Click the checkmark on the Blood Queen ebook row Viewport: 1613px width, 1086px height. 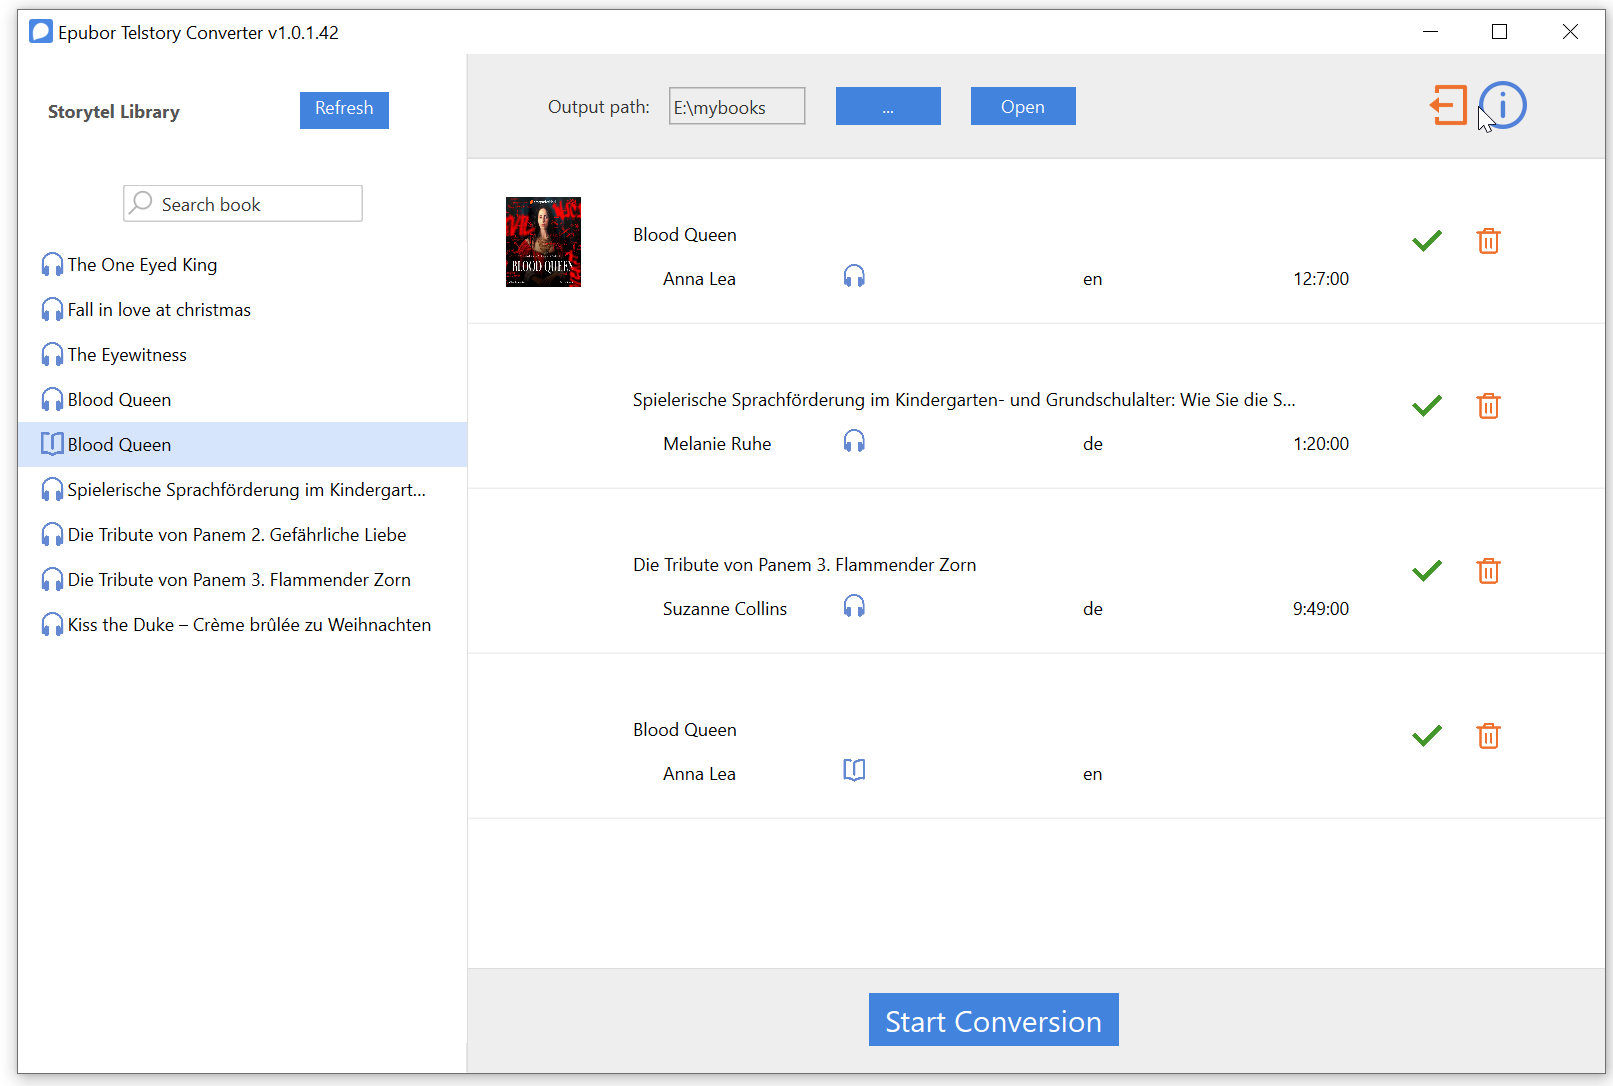[x=1427, y=735]
